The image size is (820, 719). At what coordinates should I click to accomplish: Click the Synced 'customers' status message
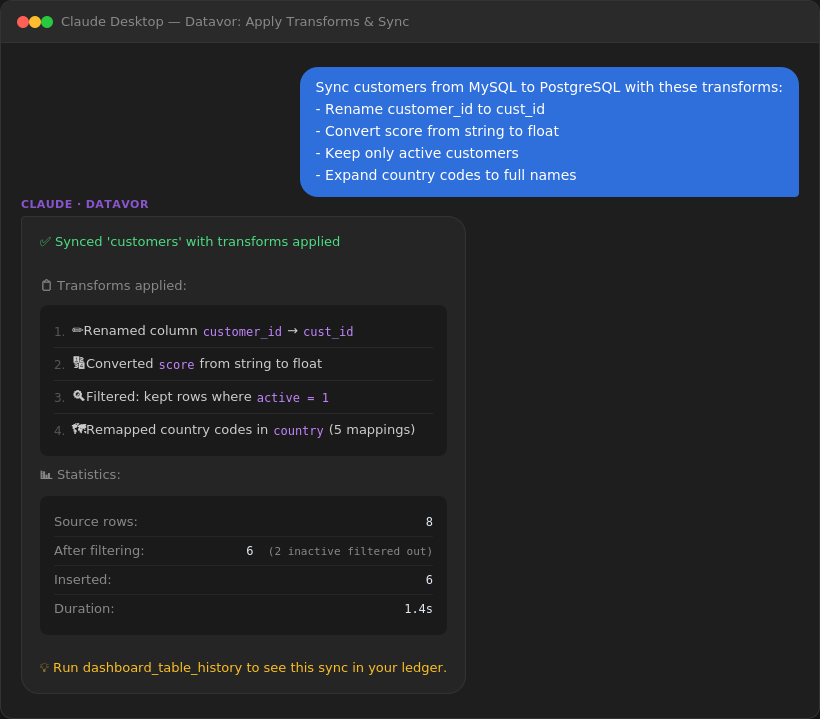click(x=196, y=241)
